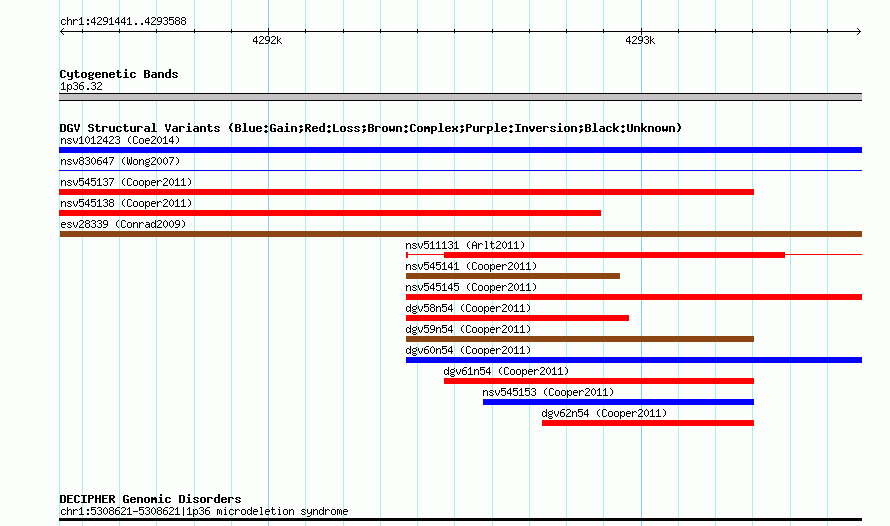The height and width of the screenshot is (526, 890).
Task: Open the nsv545153 (Cooper2011) blue bar
Action: coord(619,402)
